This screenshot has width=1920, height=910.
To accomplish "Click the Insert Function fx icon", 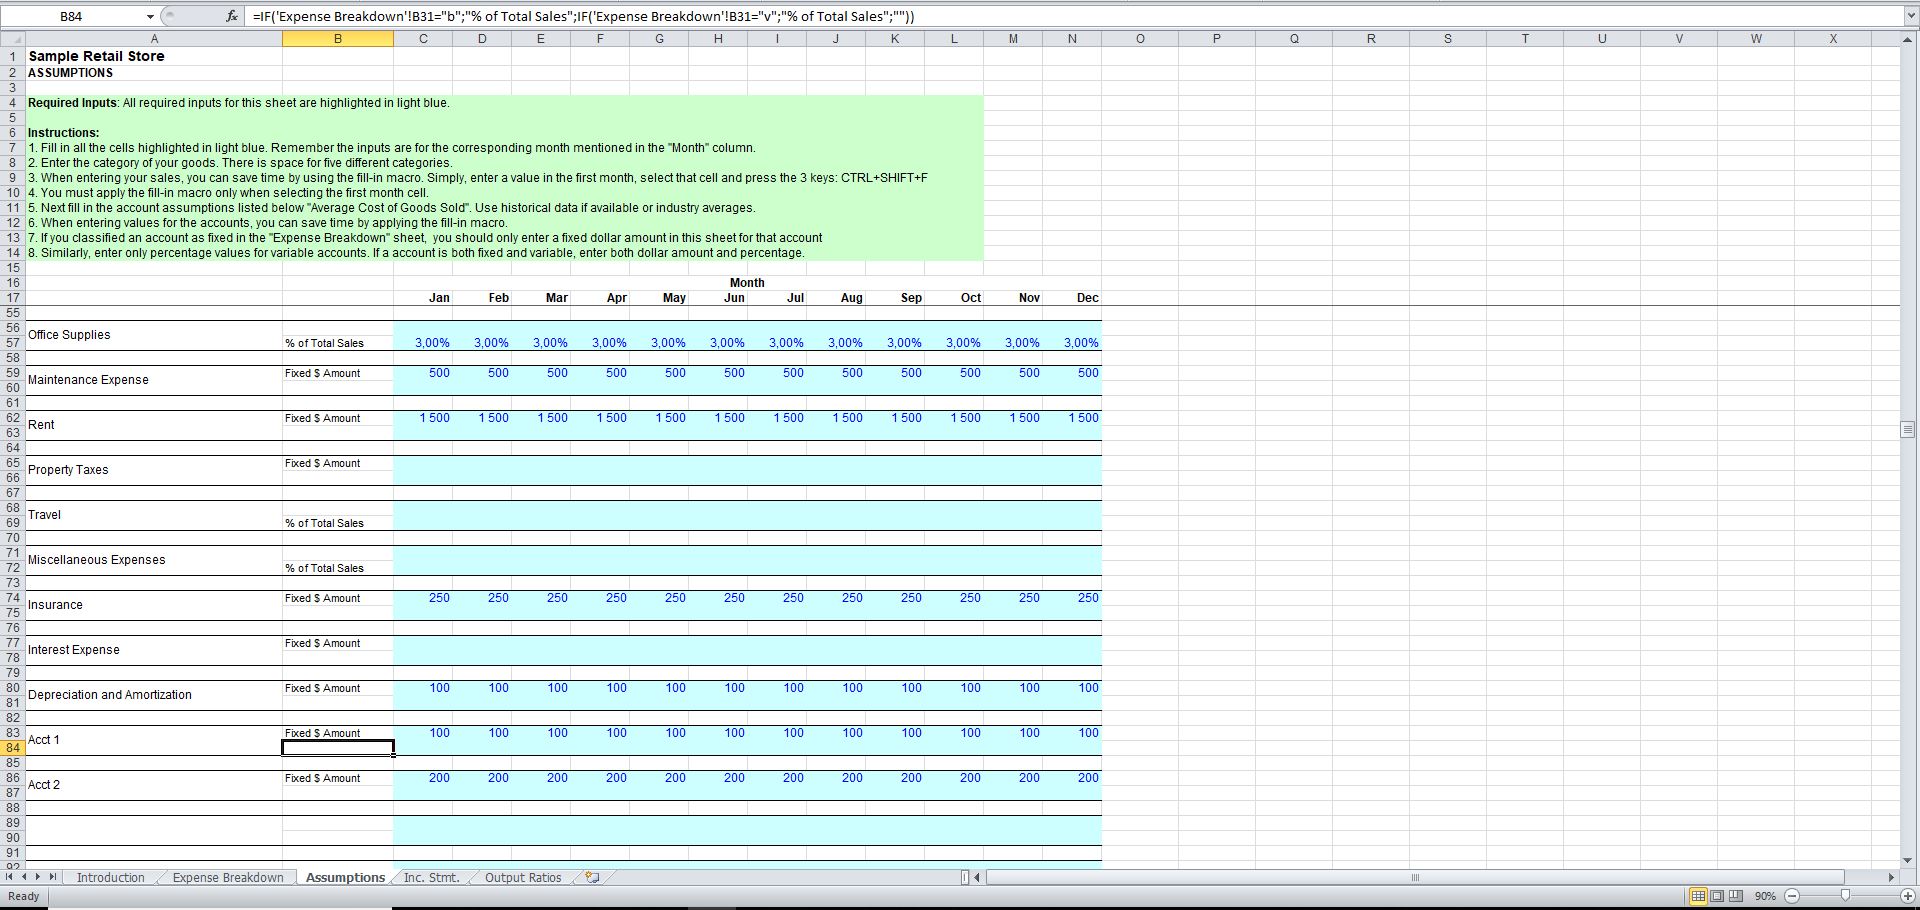I will [x=230, y=16].
